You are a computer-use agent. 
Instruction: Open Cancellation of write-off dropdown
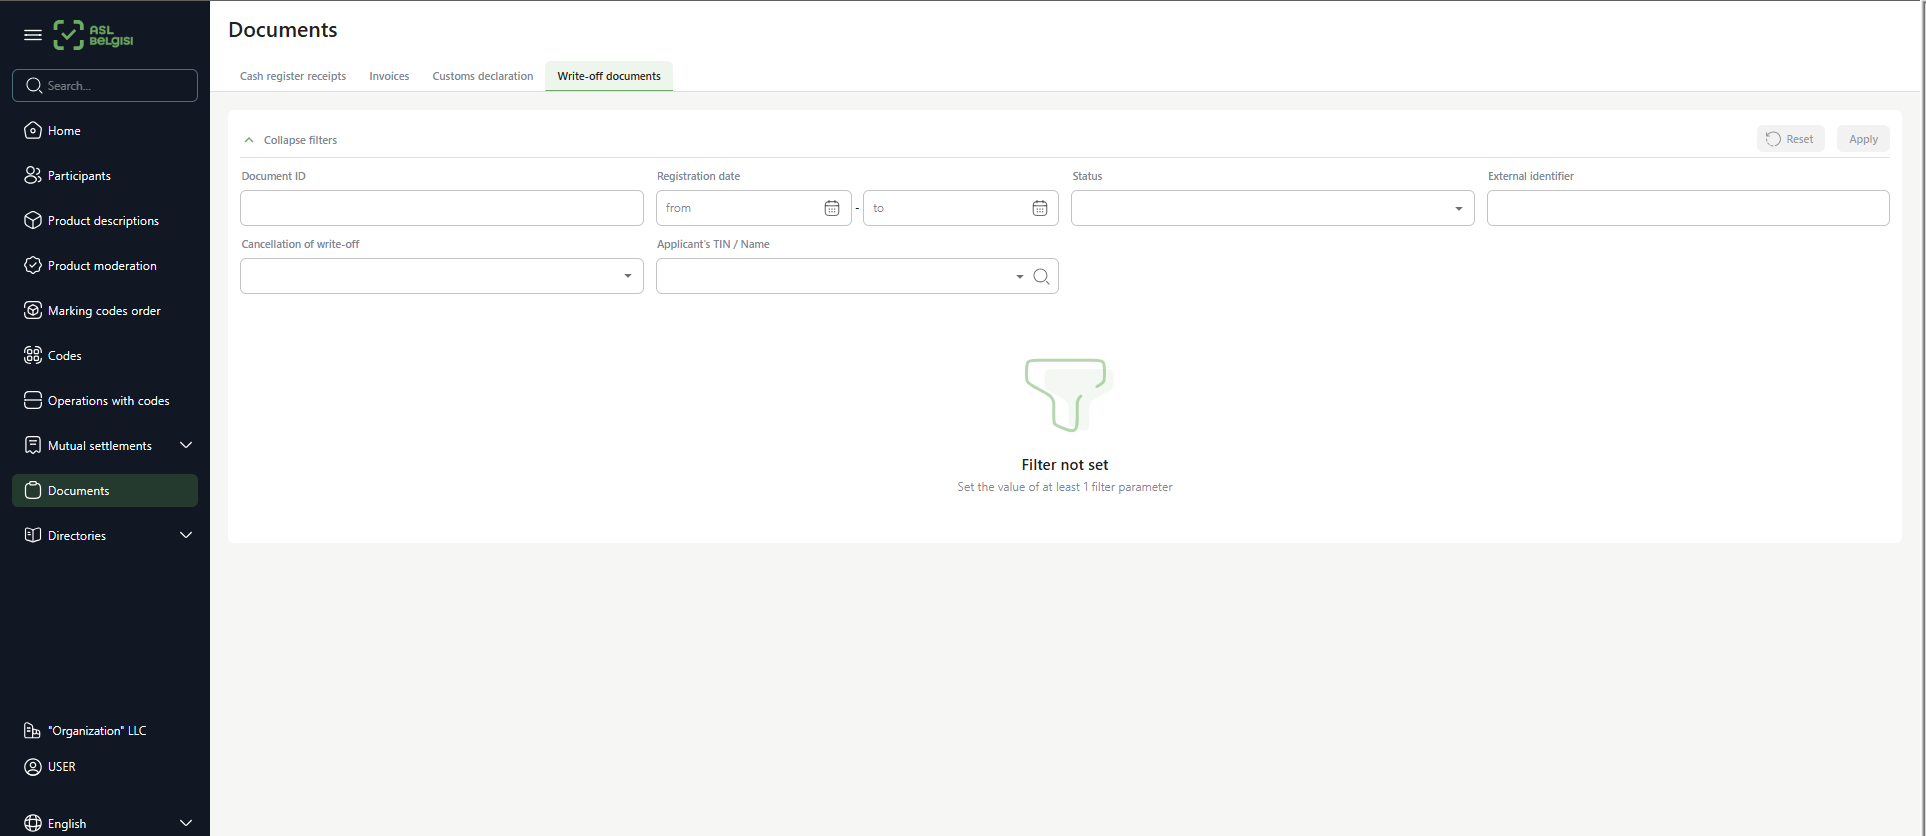(x=627, y=277)
